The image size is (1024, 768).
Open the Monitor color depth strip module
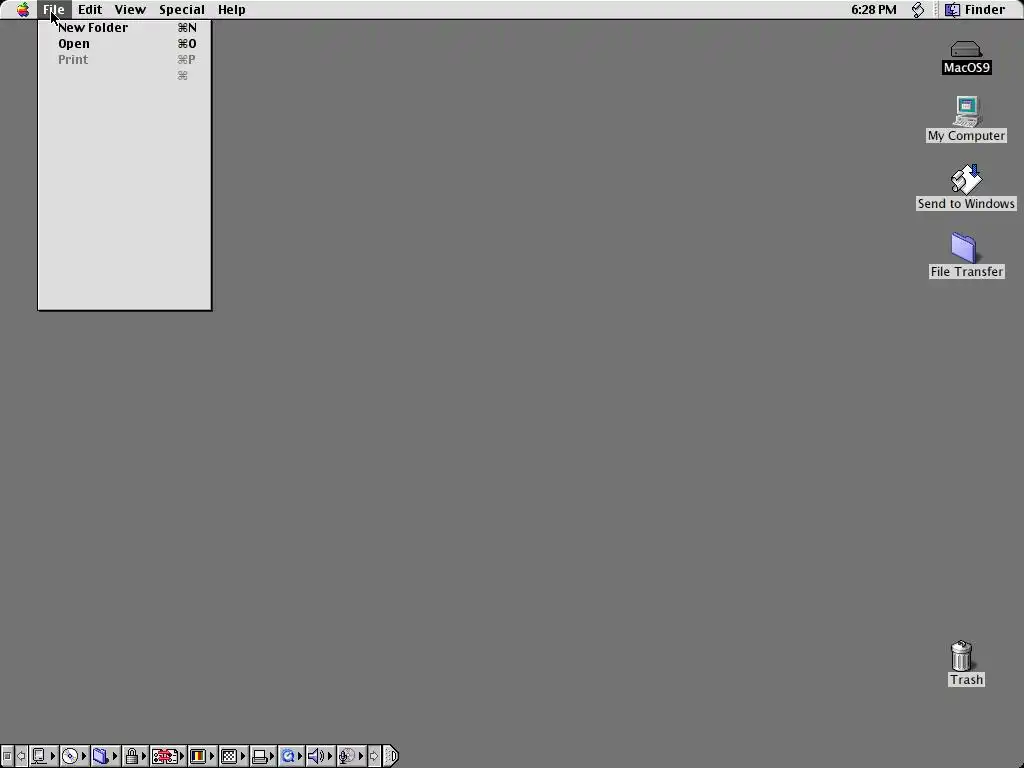(202, 756)
